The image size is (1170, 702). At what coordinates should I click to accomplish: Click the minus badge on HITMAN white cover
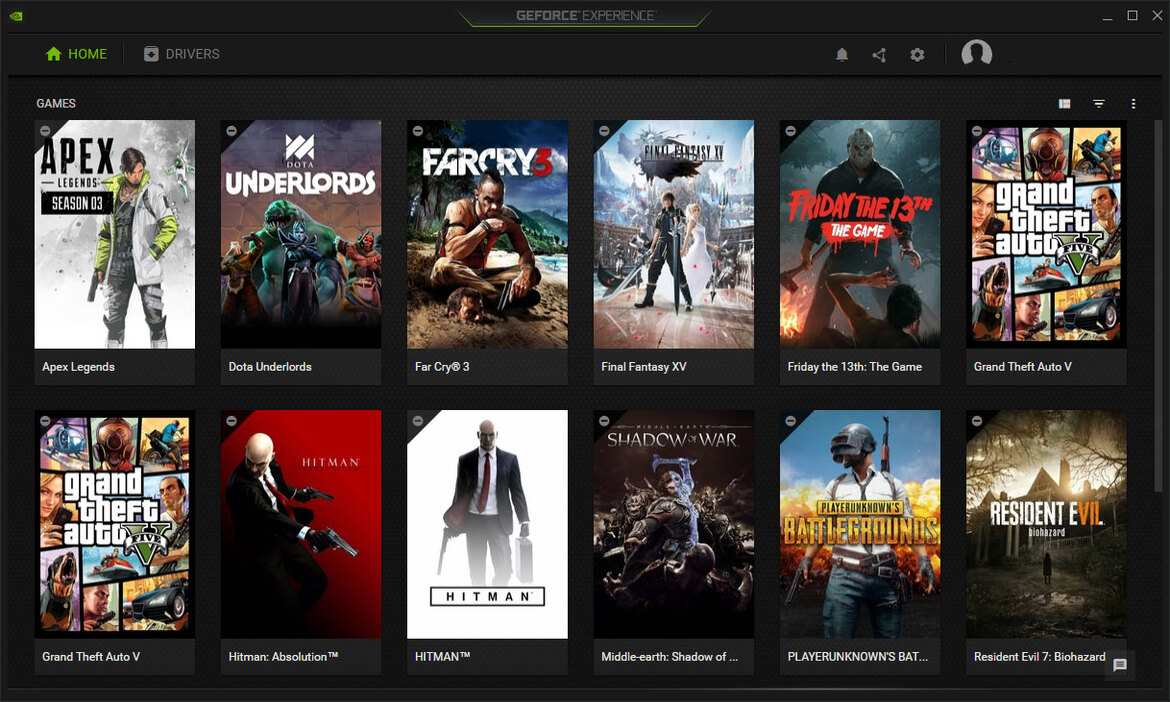(x=418, y=421)
